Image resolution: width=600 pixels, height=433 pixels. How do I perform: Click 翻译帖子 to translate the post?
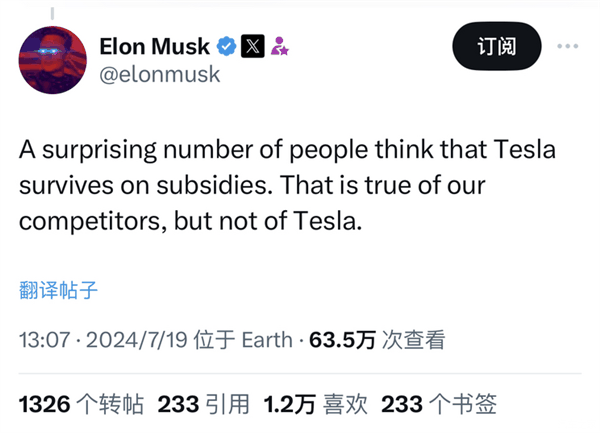59,291
